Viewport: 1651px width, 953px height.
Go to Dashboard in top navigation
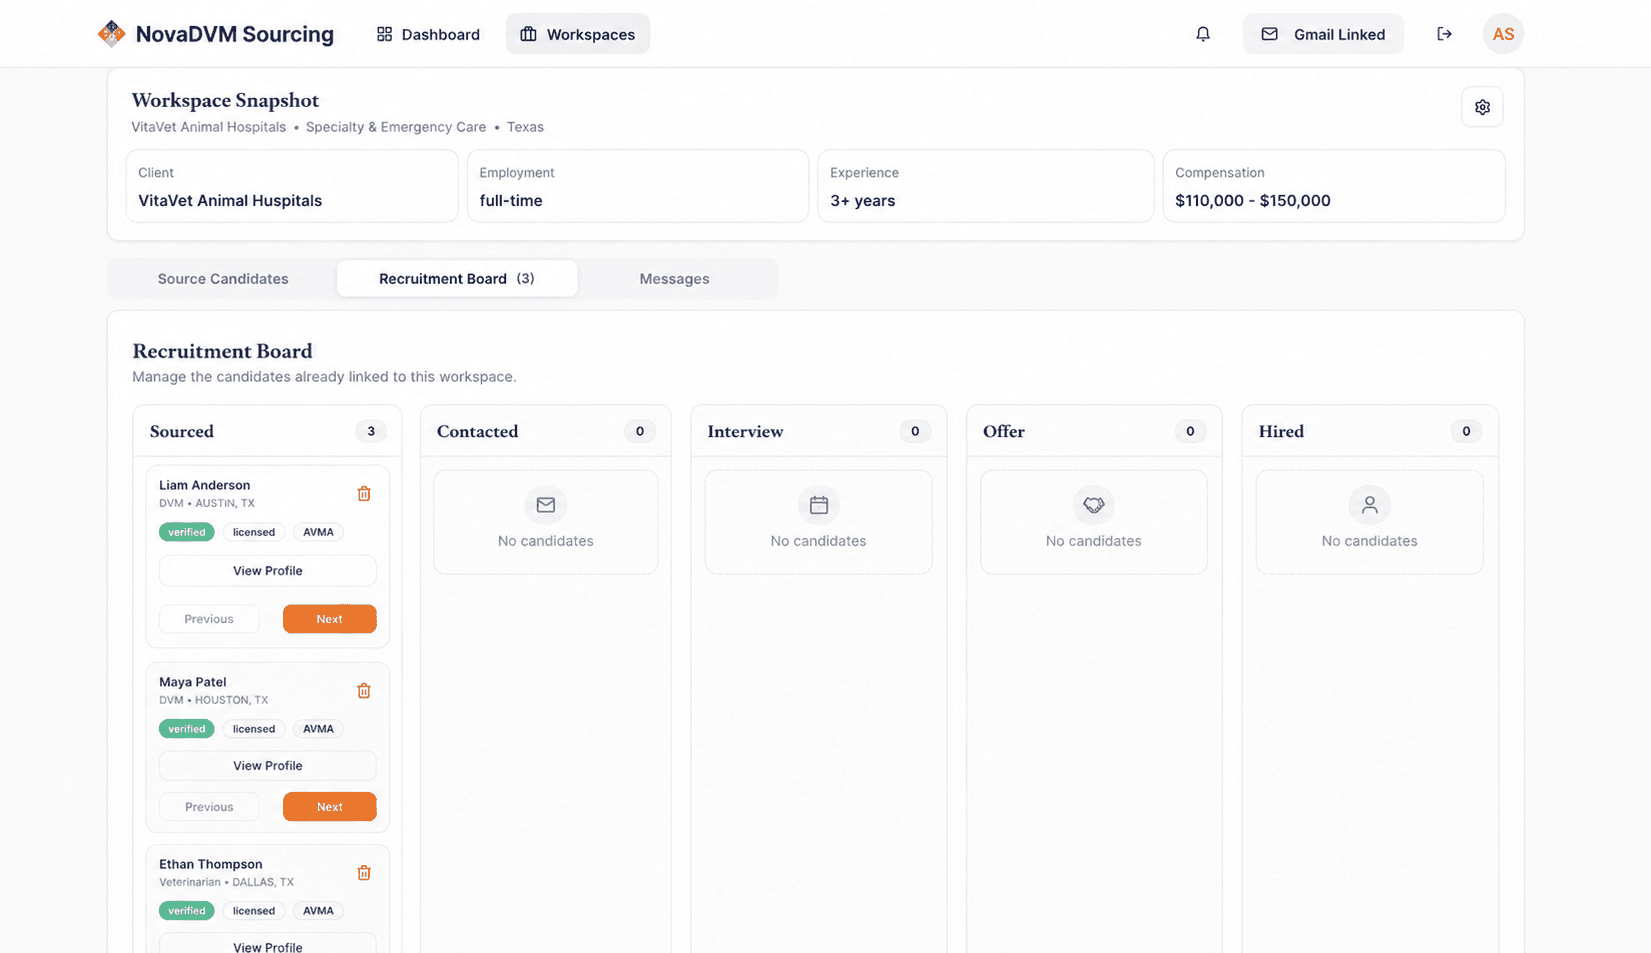pyautogui.click(x=428, y=34)
